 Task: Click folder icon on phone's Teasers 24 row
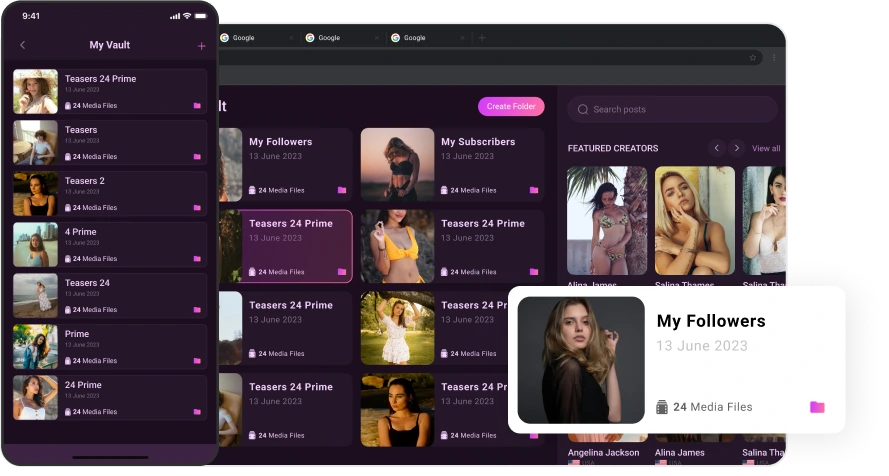[x=197, y=309]
